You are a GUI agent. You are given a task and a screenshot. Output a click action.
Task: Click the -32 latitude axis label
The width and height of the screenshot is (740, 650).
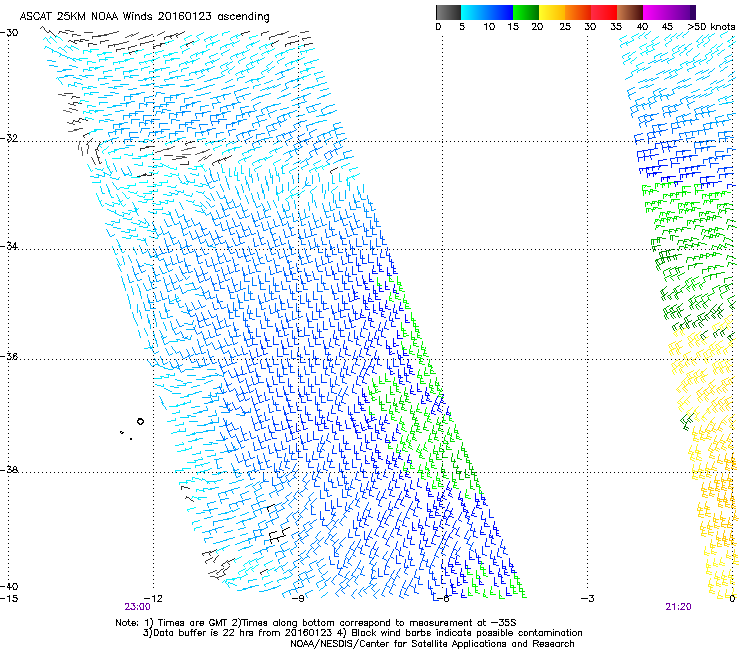pyautogui.click(x=9, y=138)
